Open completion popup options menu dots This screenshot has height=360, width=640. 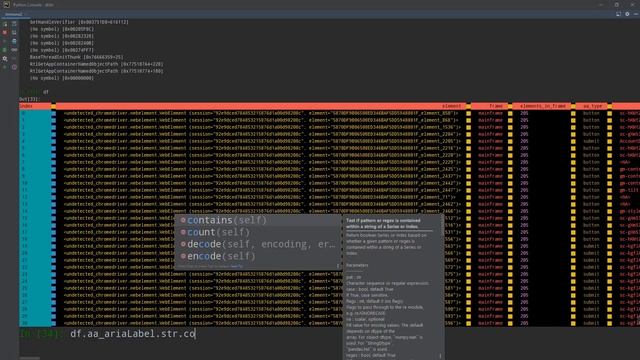[338, 266]
